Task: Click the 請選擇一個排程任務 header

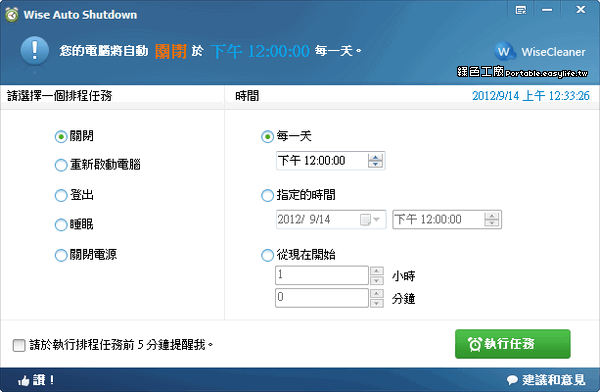Action: pyautogui.click(x=60, y=96)
